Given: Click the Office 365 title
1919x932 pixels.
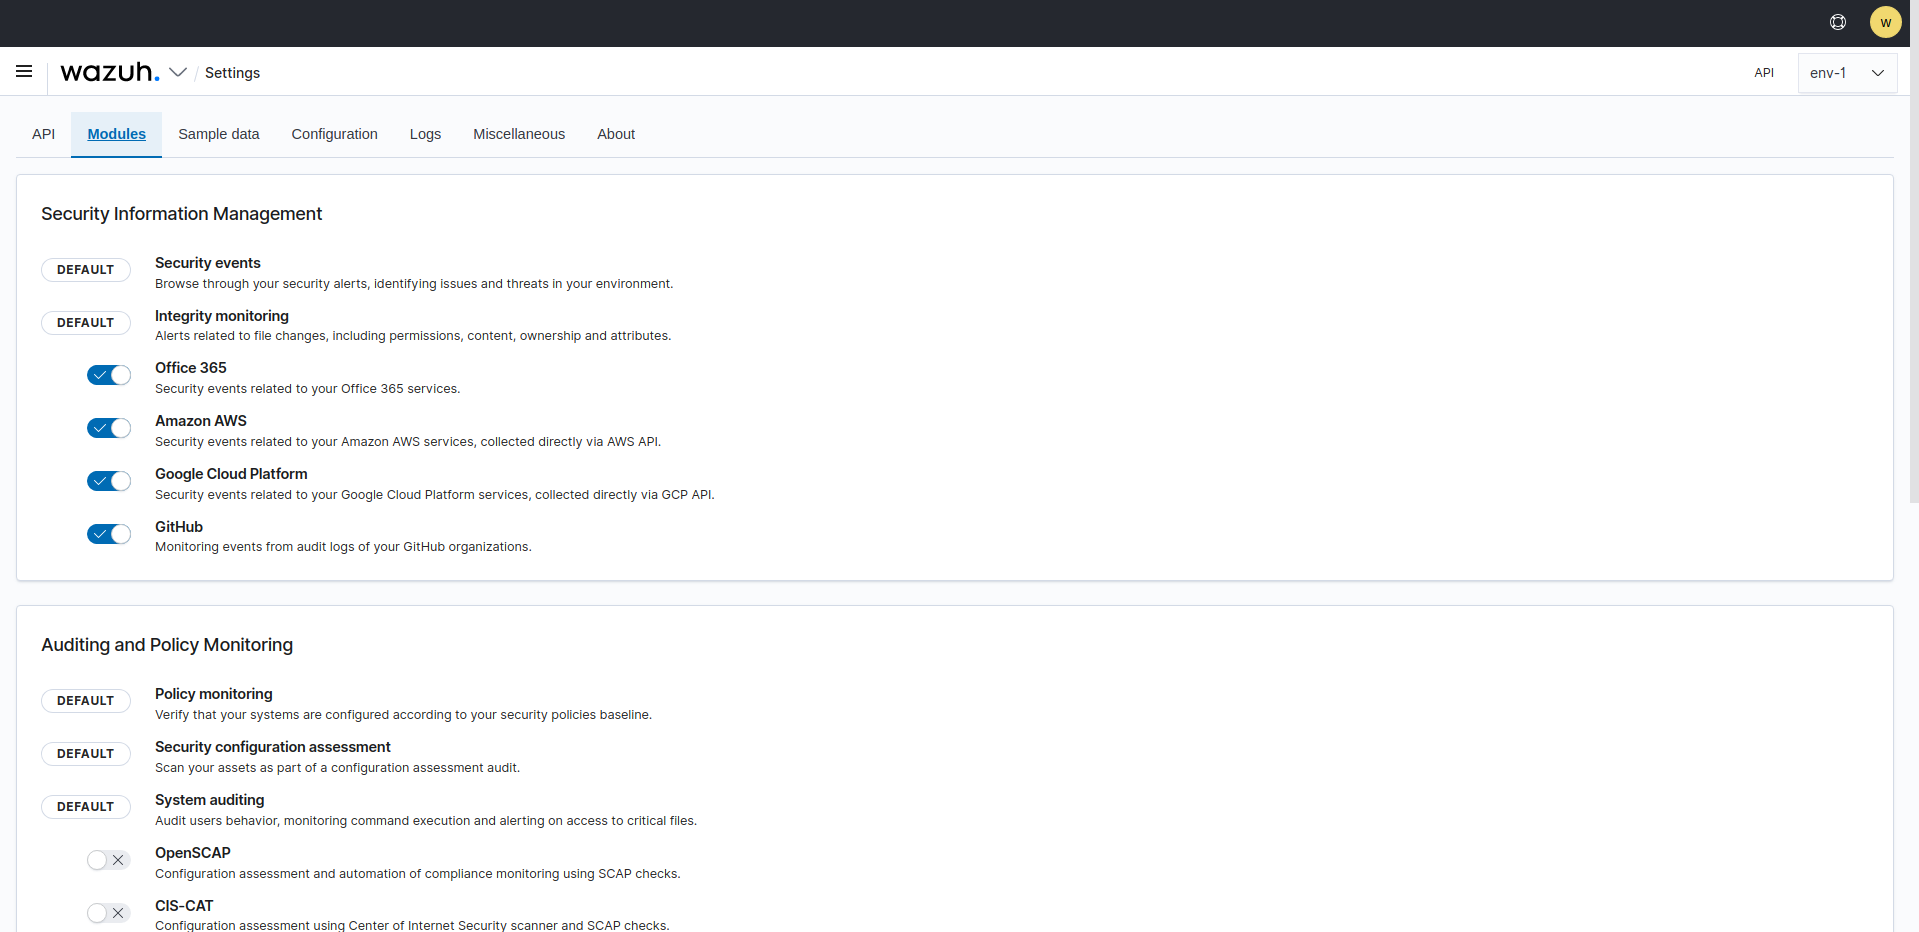Looking at the screenshot, I should [191, 368].
